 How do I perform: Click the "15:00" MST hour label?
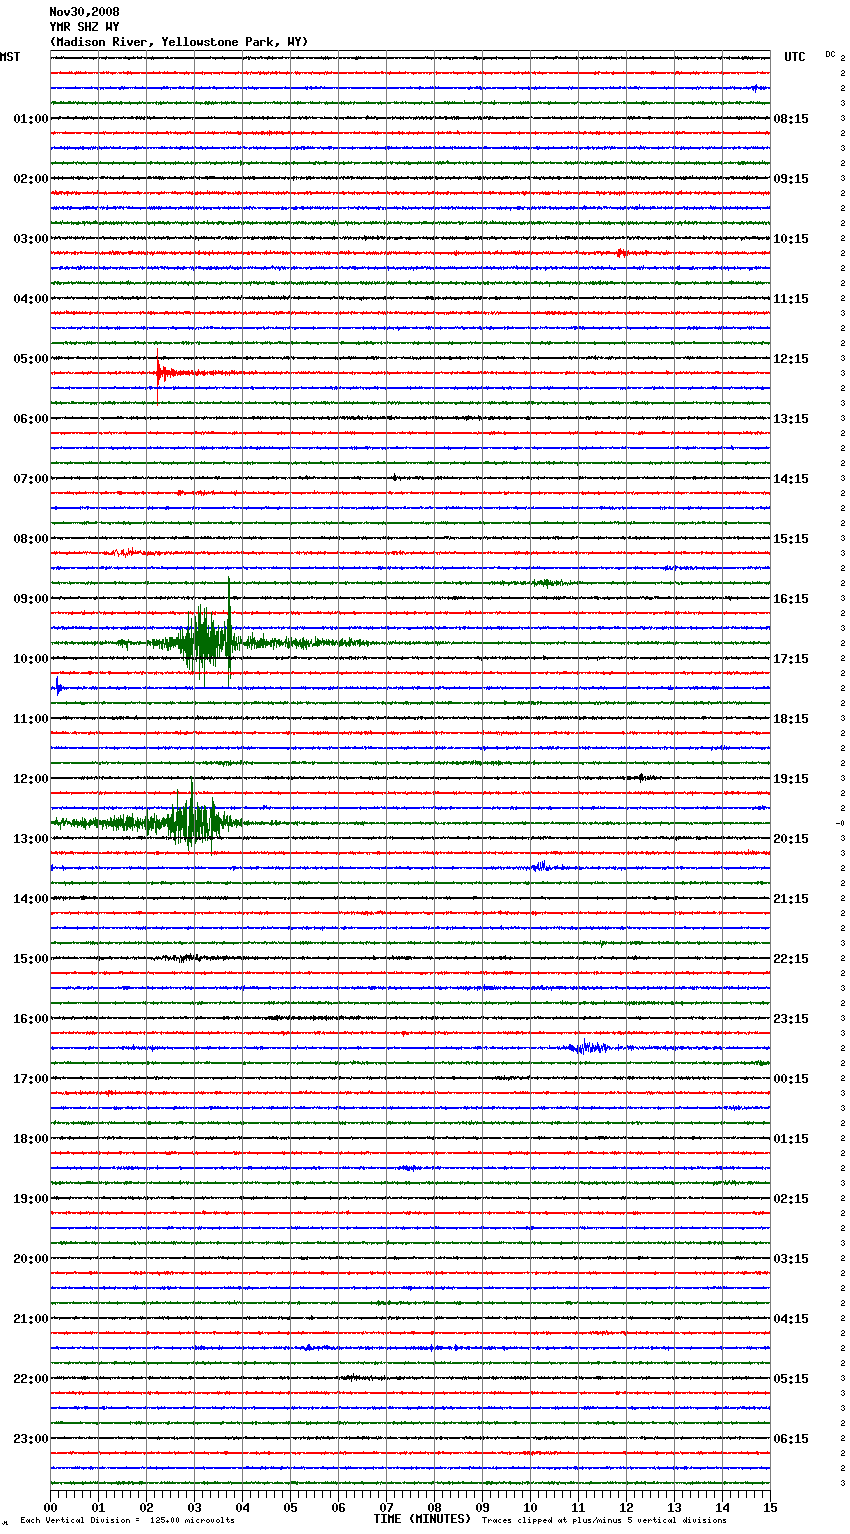pyautogui.click(x=31, y=959)
